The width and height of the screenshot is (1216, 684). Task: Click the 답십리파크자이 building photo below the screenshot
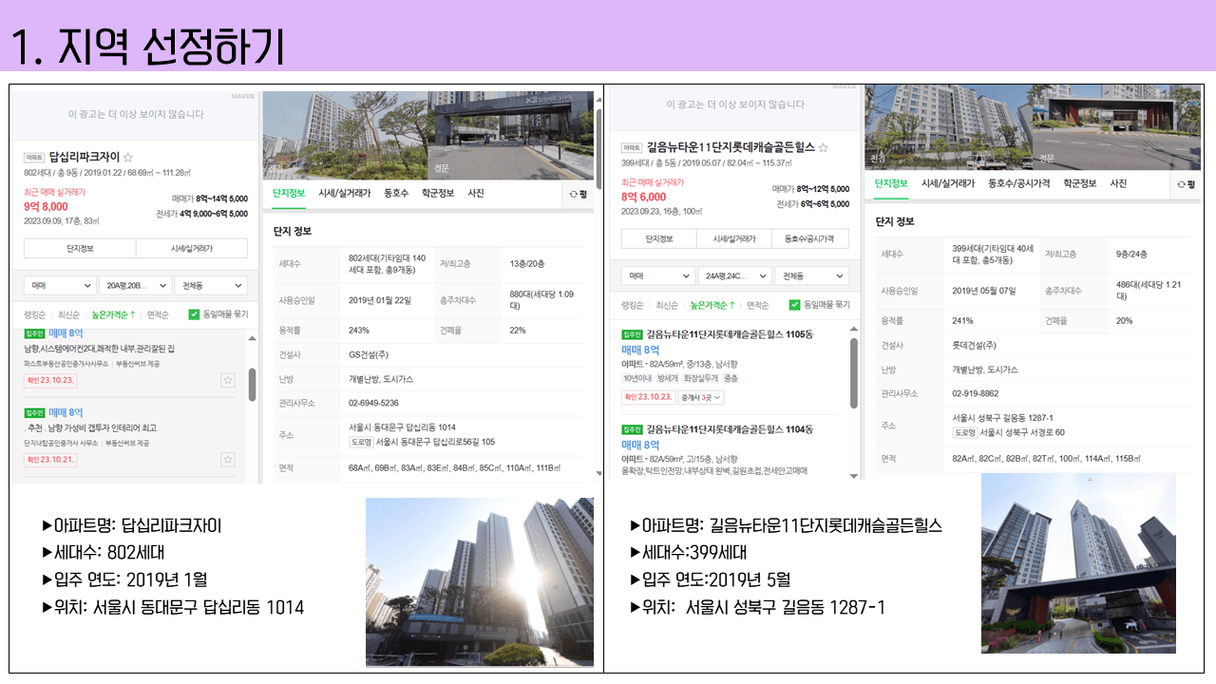[x=480, y=582]
